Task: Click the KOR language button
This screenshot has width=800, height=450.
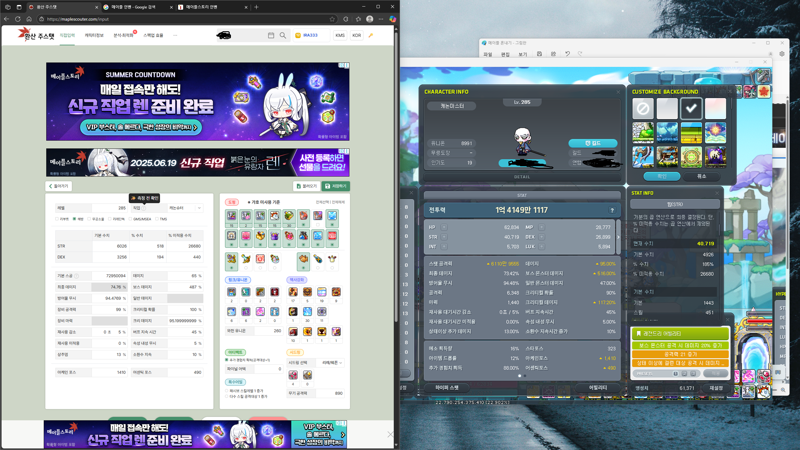Action: [x=357, y=35]
